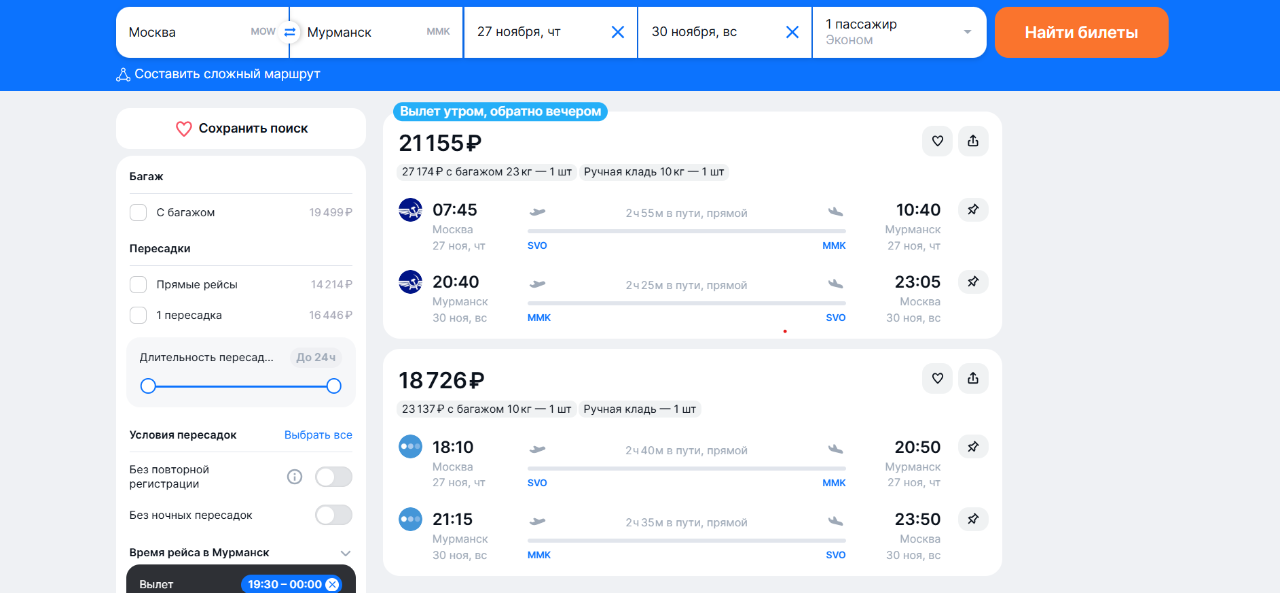The width and height of the screenshot is (1280, 593).
Task: Check the Прямые рейсы filter
Action: click(139, 284)
